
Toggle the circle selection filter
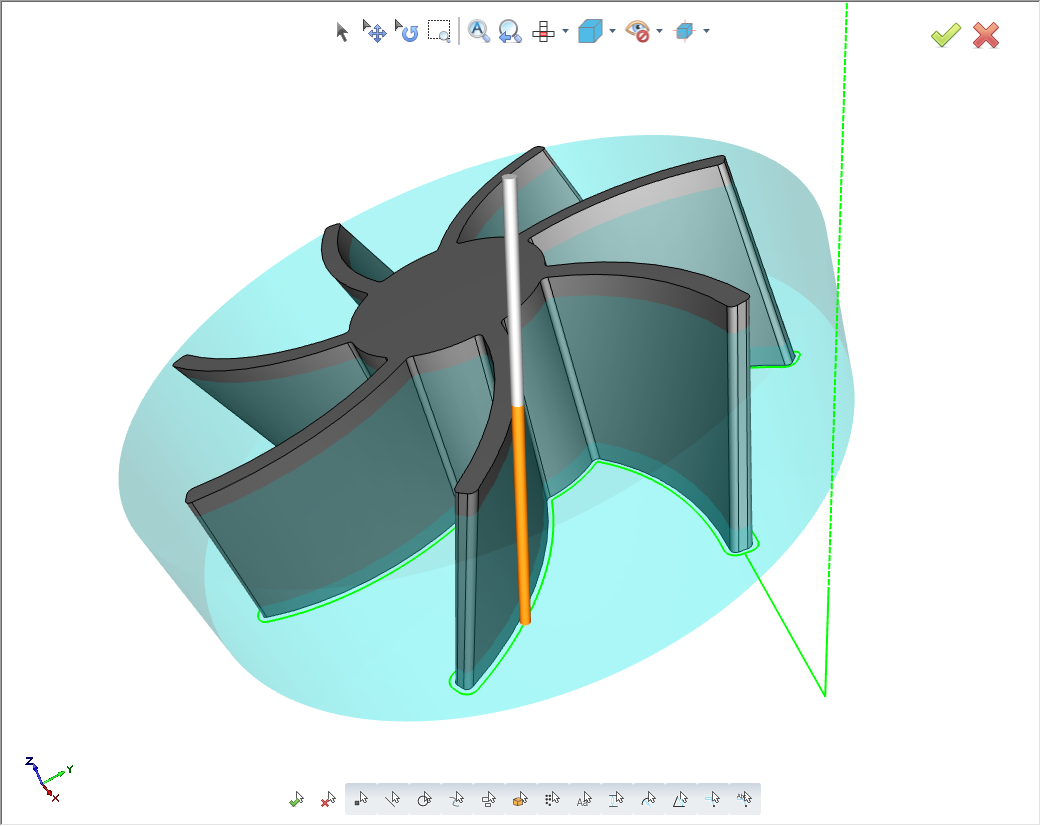tap(423, 800)
